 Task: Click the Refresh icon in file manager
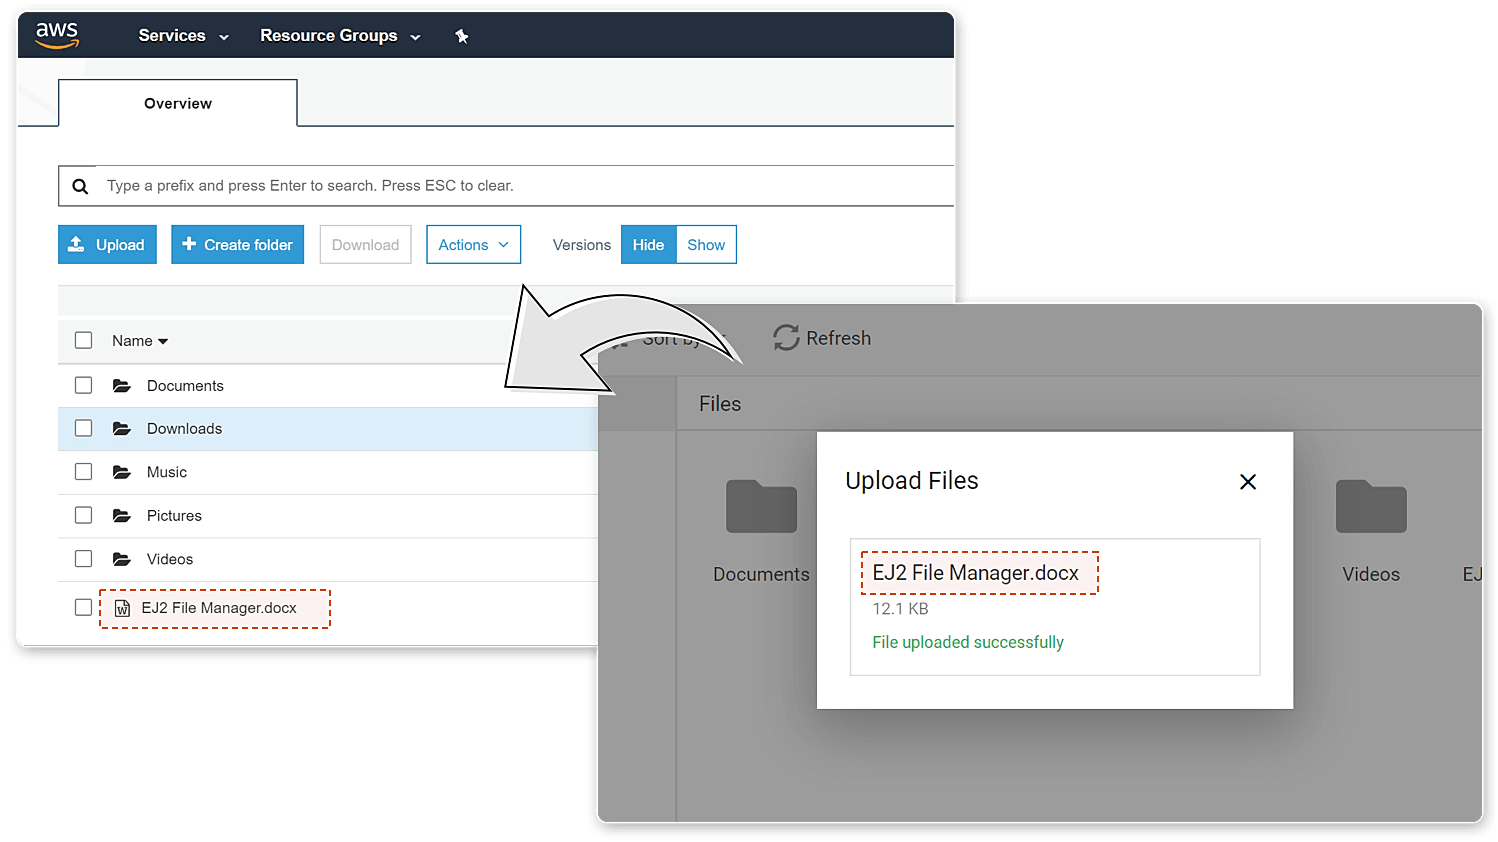pyautogui.click(x=786, y=338)
